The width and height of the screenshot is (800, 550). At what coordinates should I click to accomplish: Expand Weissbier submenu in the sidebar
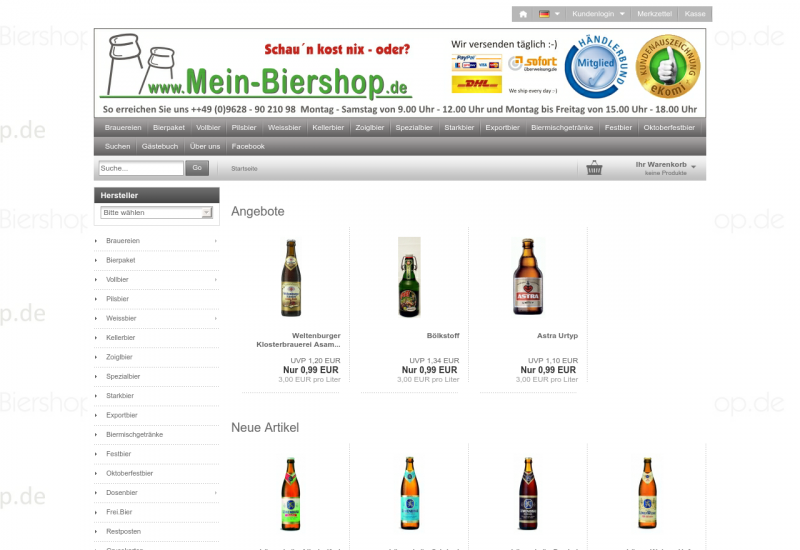[215, 318]
